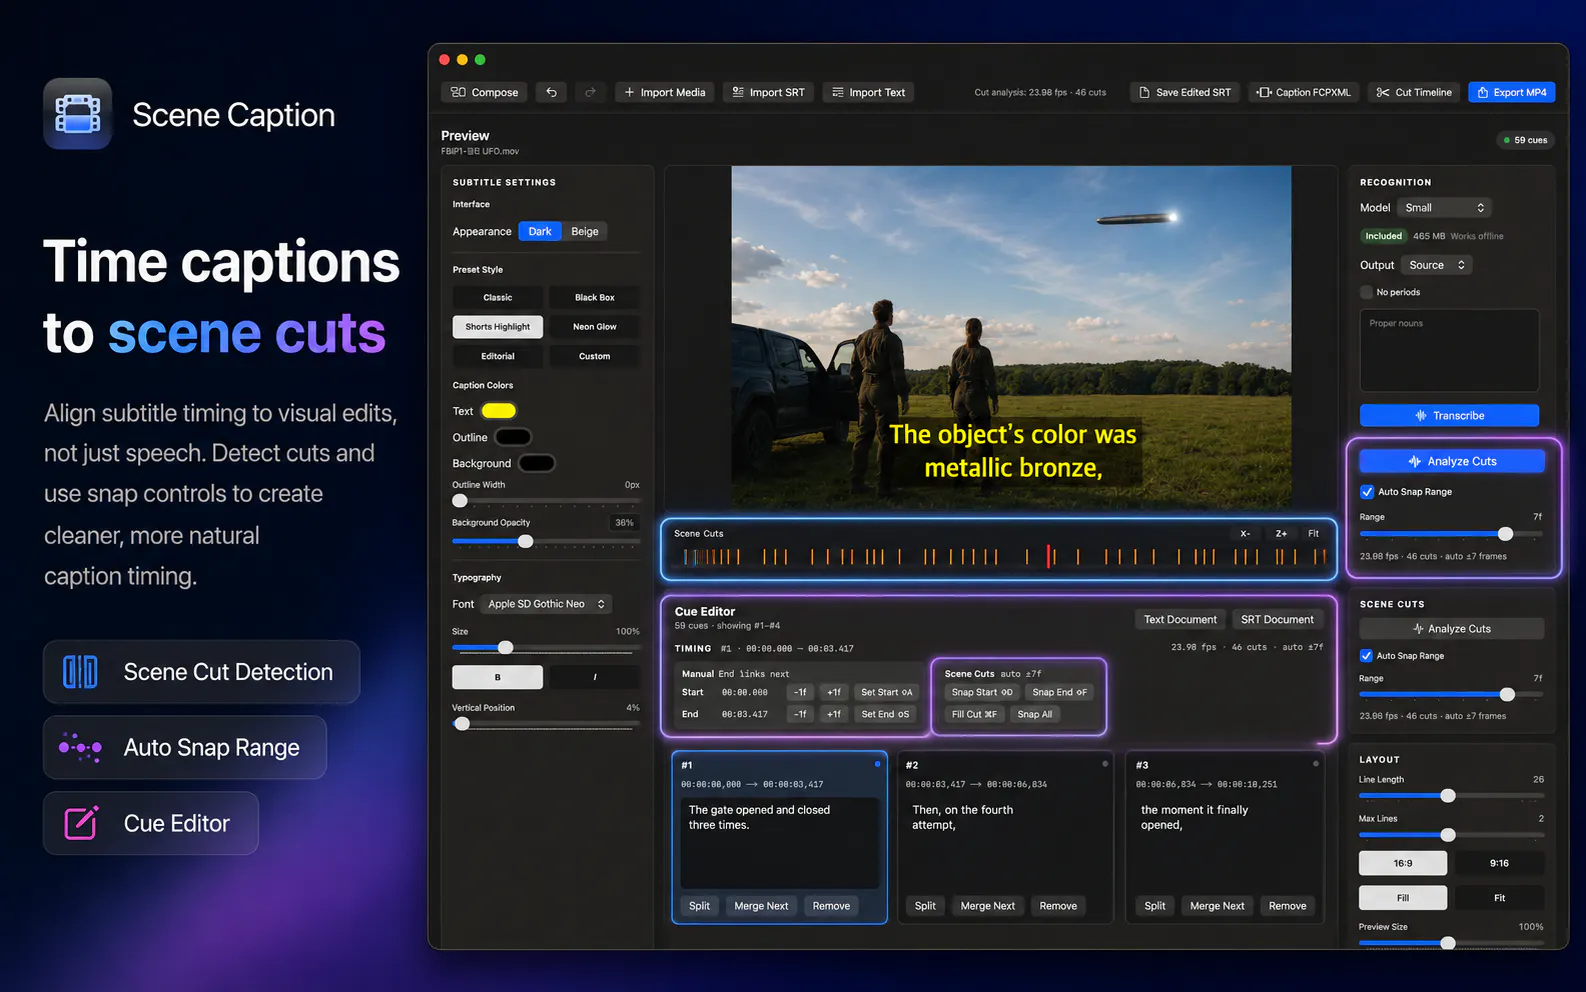Click the Max Lines slider handle

1448,835
